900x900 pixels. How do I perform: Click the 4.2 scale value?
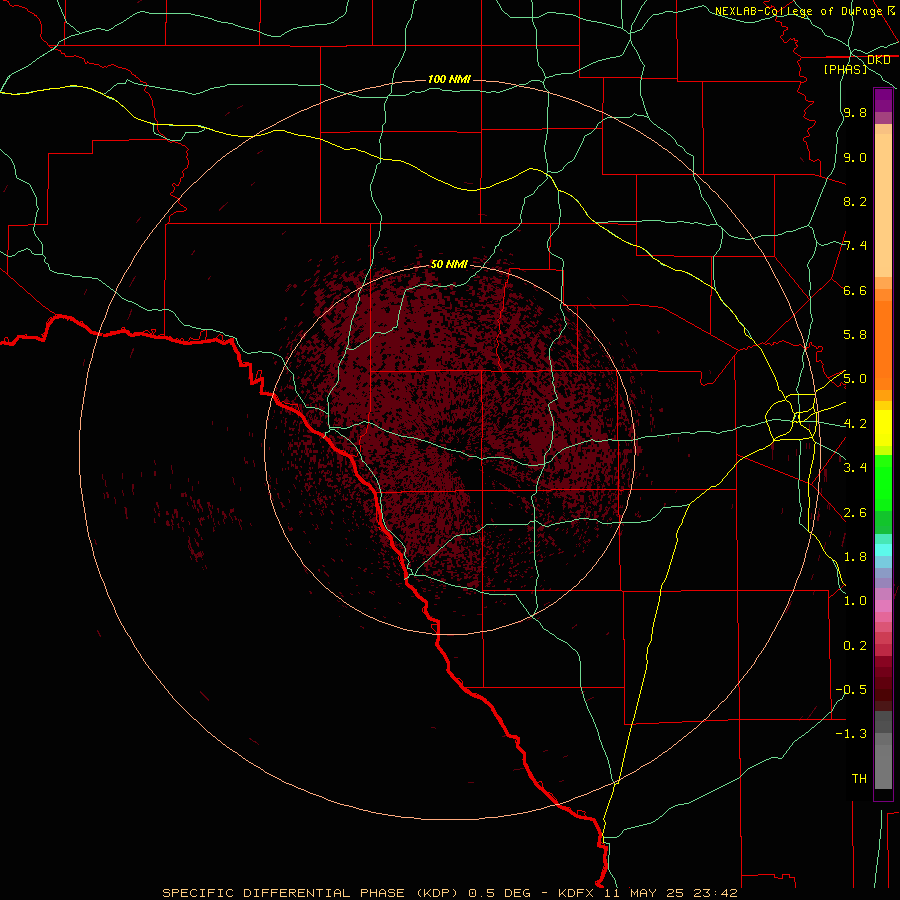[x=855, y=424]
